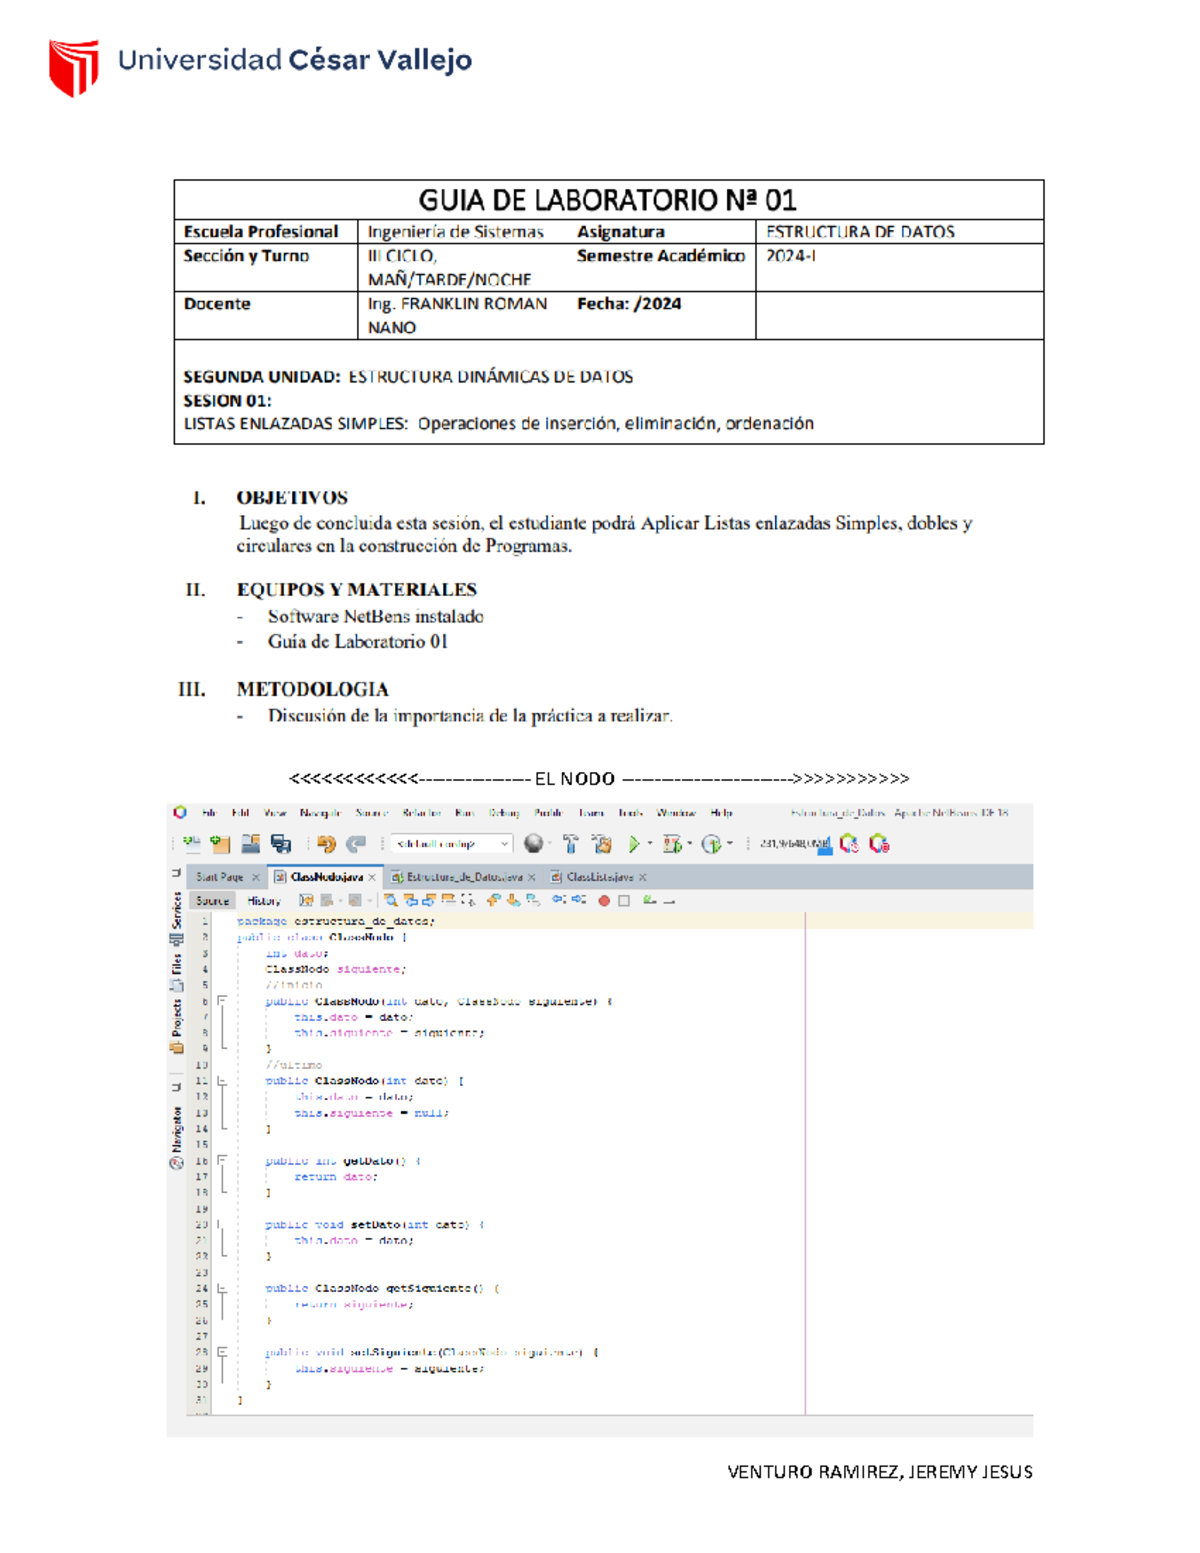Click the Debug Project icon
1200x1553 pixels.
click(x=672, y=844)
